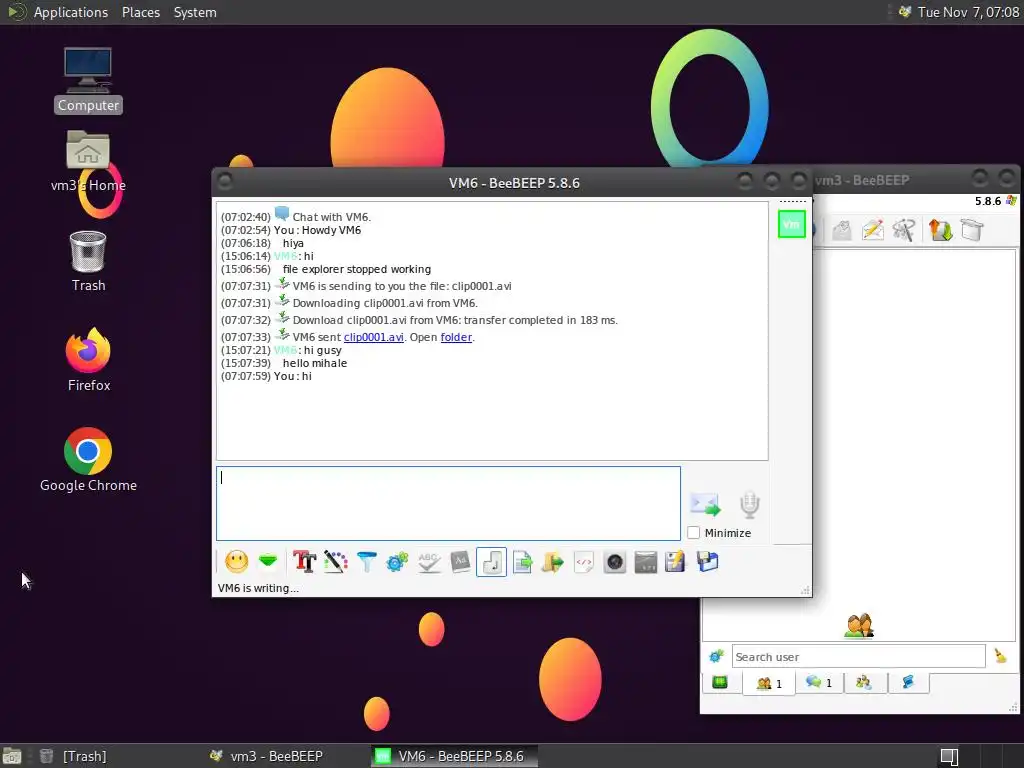Click envelope icon in vm3 BeeBEEP toolbar
This screenshot has width=1024, height=768.
[x=842, y=230]
